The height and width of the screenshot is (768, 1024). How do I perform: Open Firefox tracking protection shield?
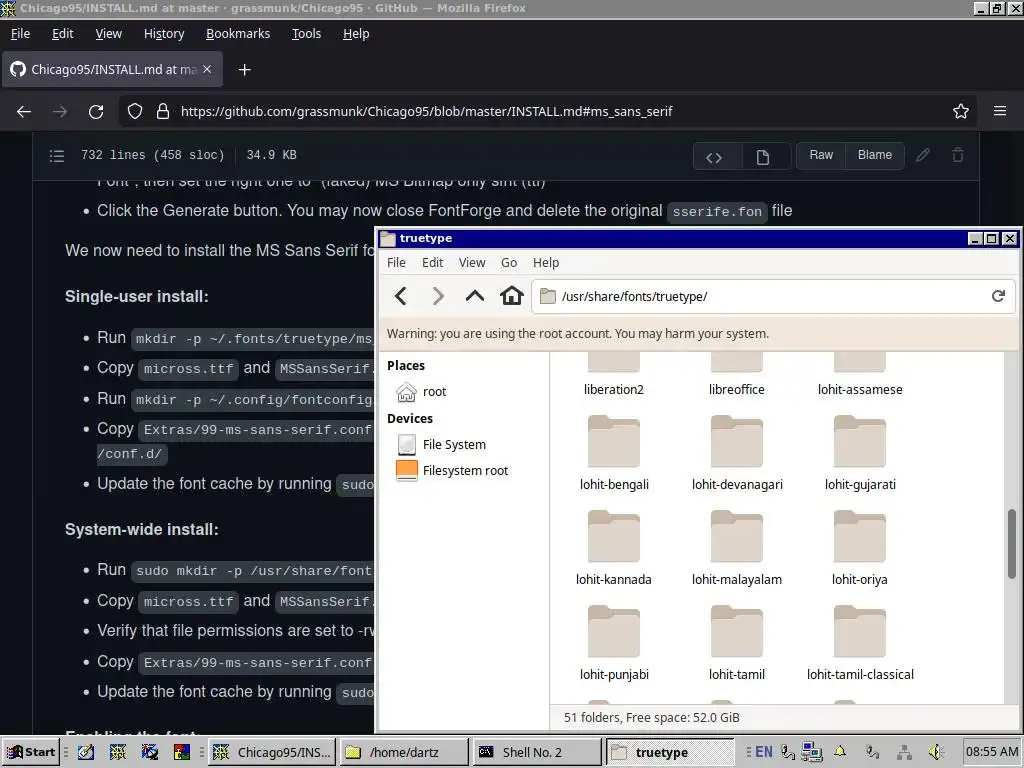pyautogui.click(x=135, y=112)
